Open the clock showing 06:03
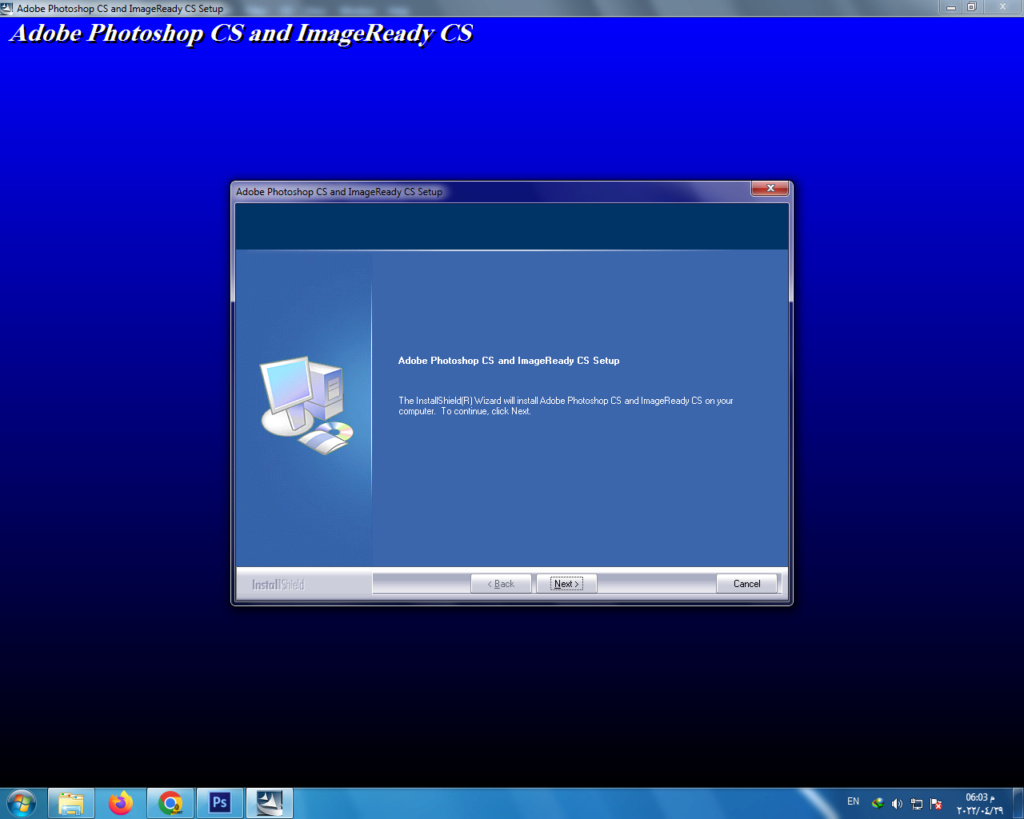 coord(980,803)
